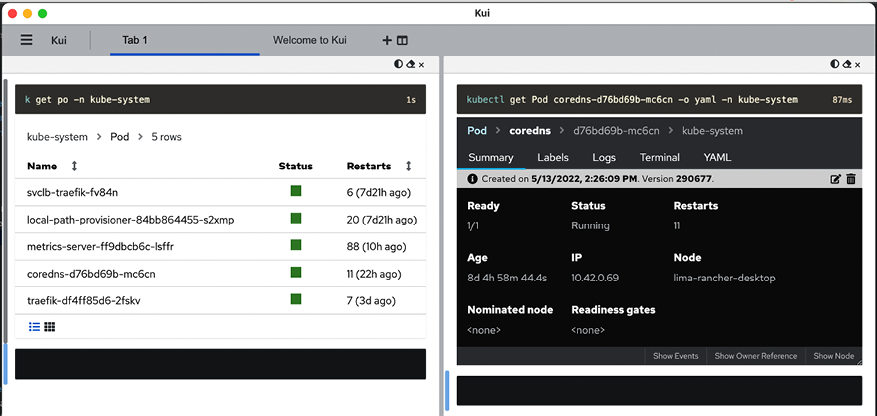Click d76bd69b-mc6cn breadcrumb in pod header
This screenshot has width=877, height=416.
click(x=616, y=131)
